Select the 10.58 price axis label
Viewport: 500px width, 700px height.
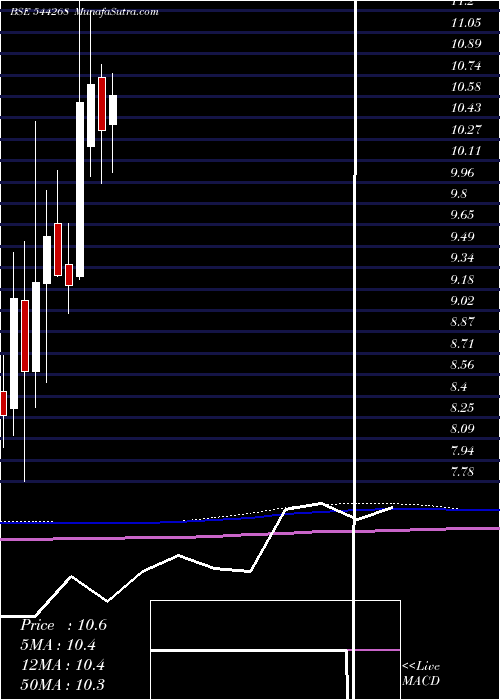466,87
